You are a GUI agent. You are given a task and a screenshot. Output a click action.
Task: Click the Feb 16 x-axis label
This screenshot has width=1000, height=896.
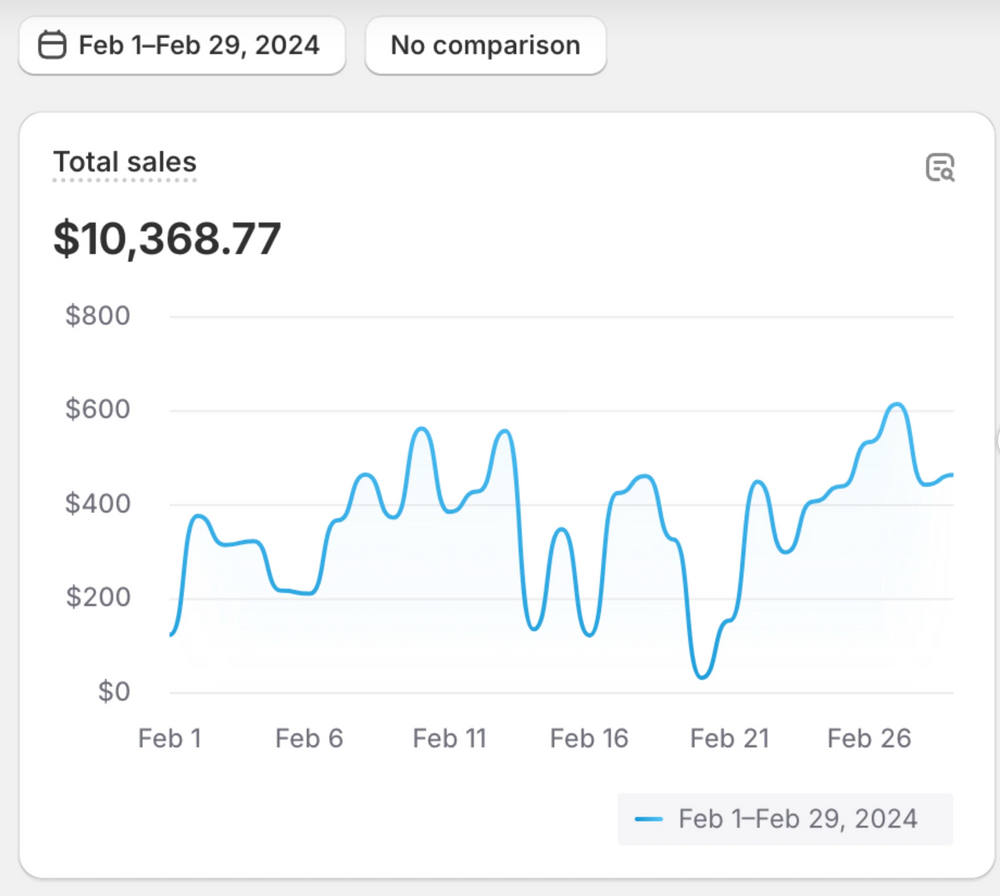pyautogui.click(x=589, y=739)
